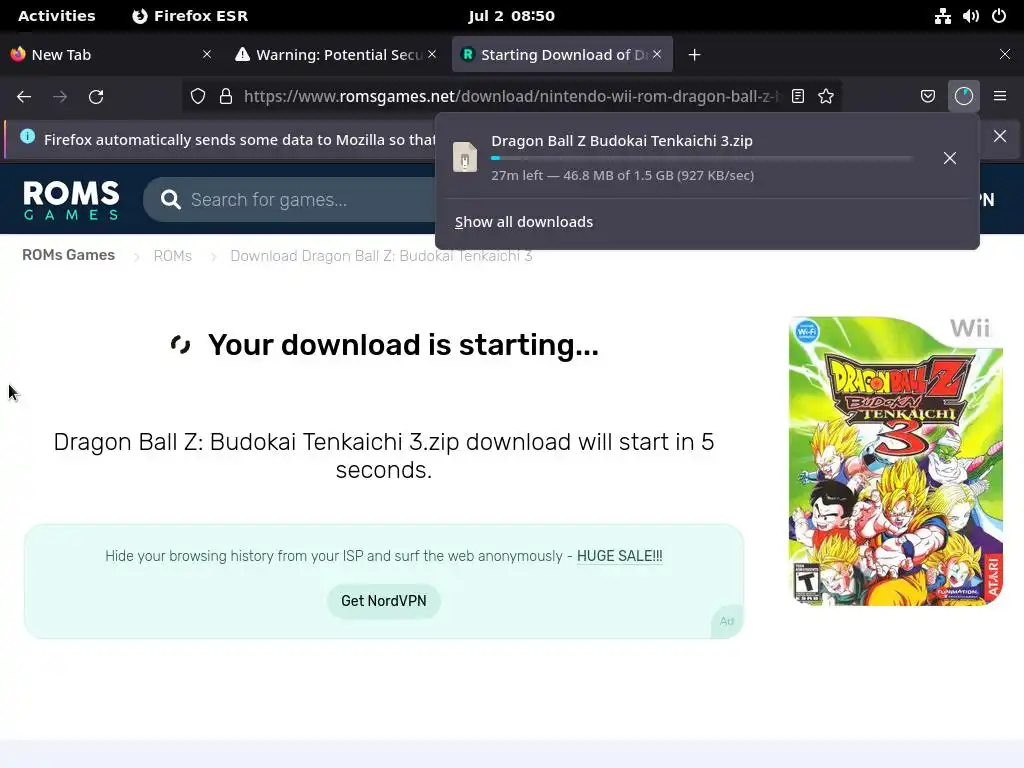
Task: Switch to the New Tab tab
Action: pos(111,55)
